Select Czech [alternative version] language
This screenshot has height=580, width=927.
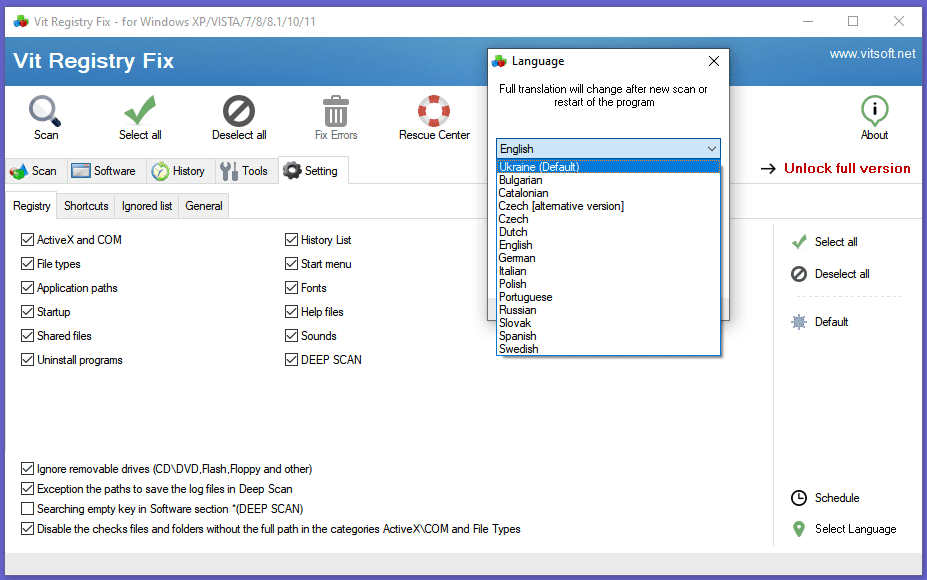pos(608,206)
